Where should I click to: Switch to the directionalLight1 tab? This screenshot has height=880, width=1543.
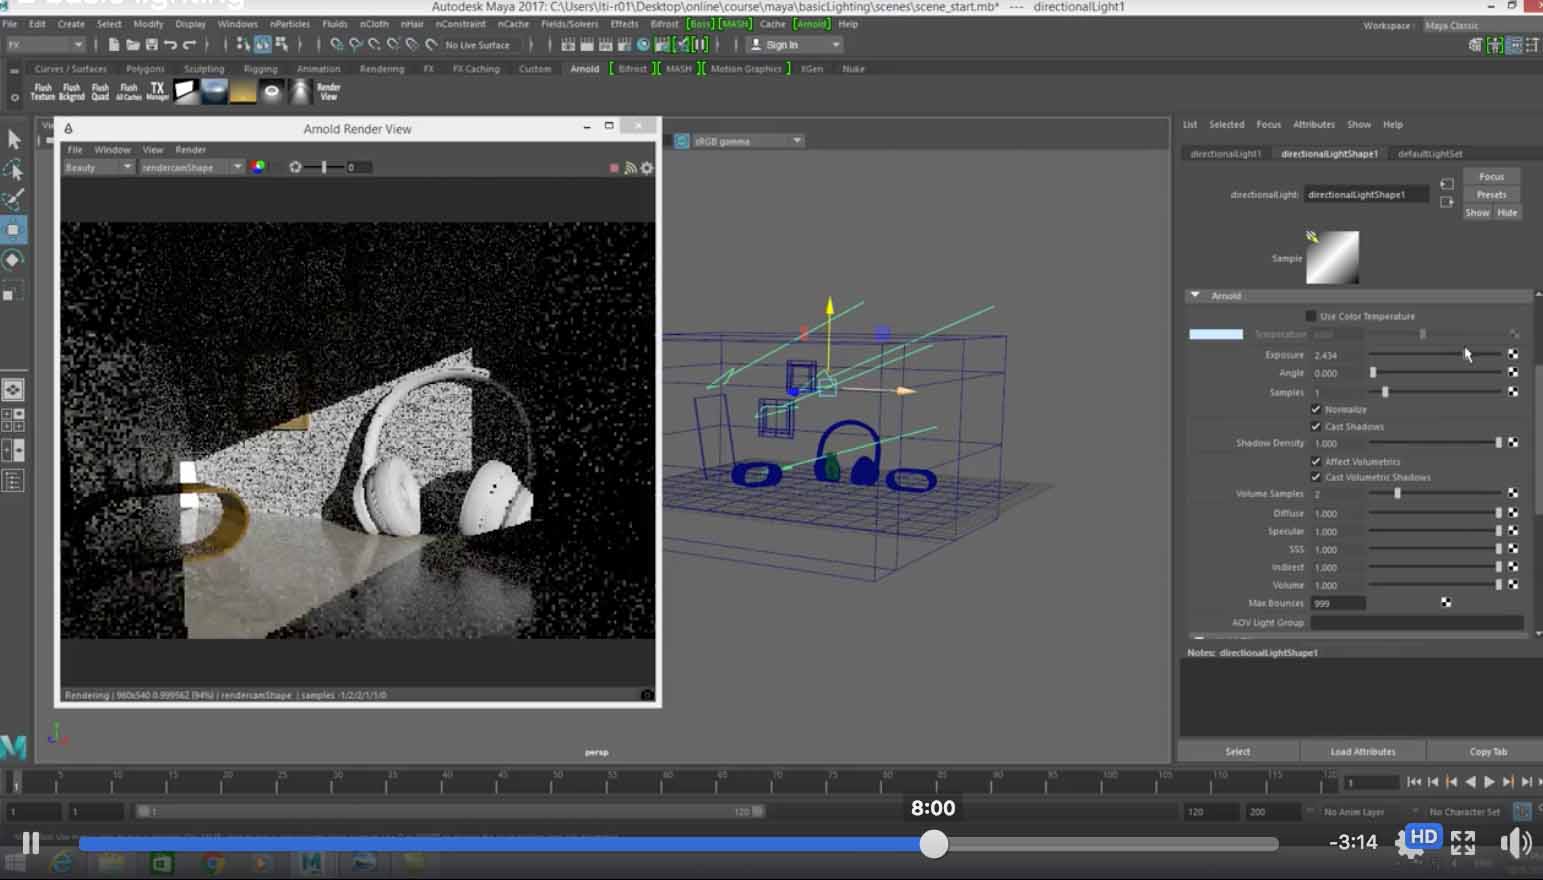click(x=1225, y=154)
